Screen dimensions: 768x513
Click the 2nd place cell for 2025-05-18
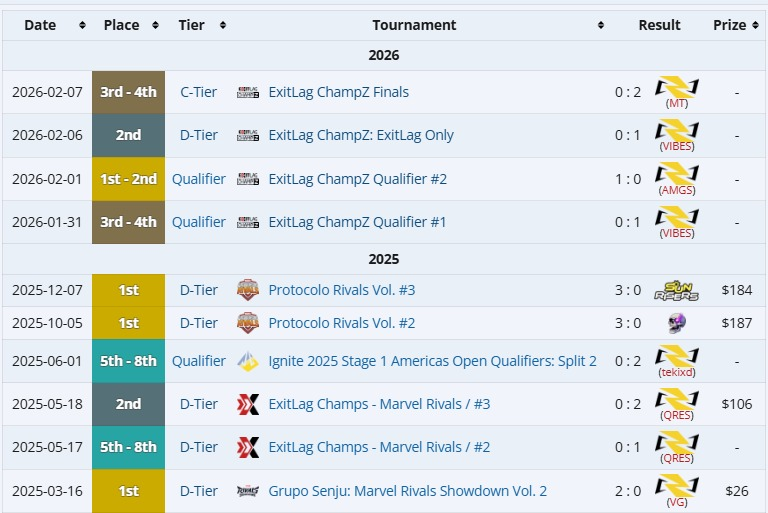(x=128, y=404)
